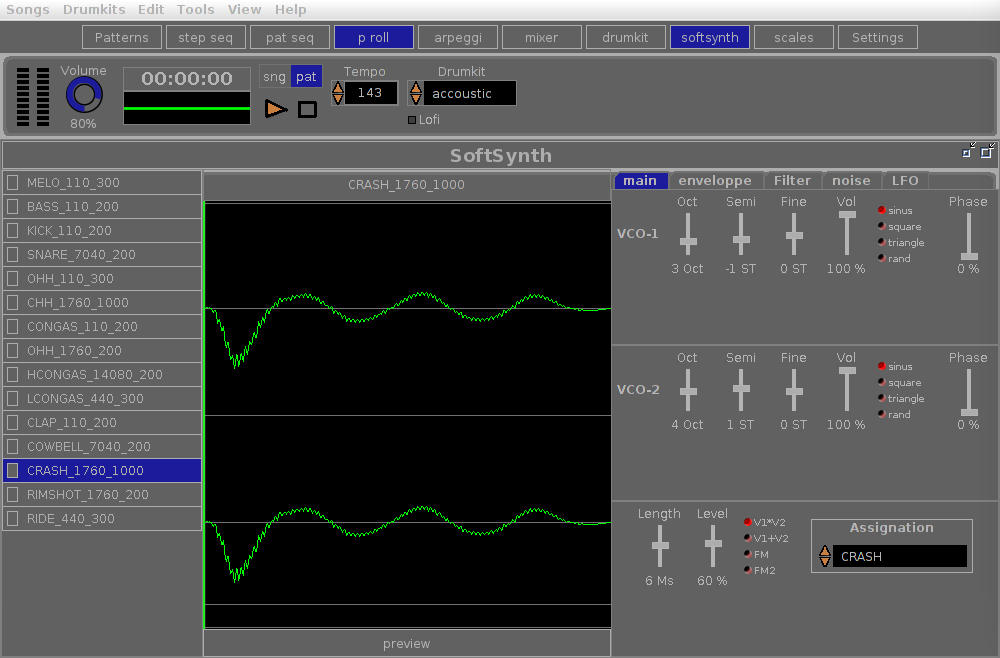Toggle the SNARE_7040_200 checkbox
1000x658 pixels.
click(x=12, y=254)
